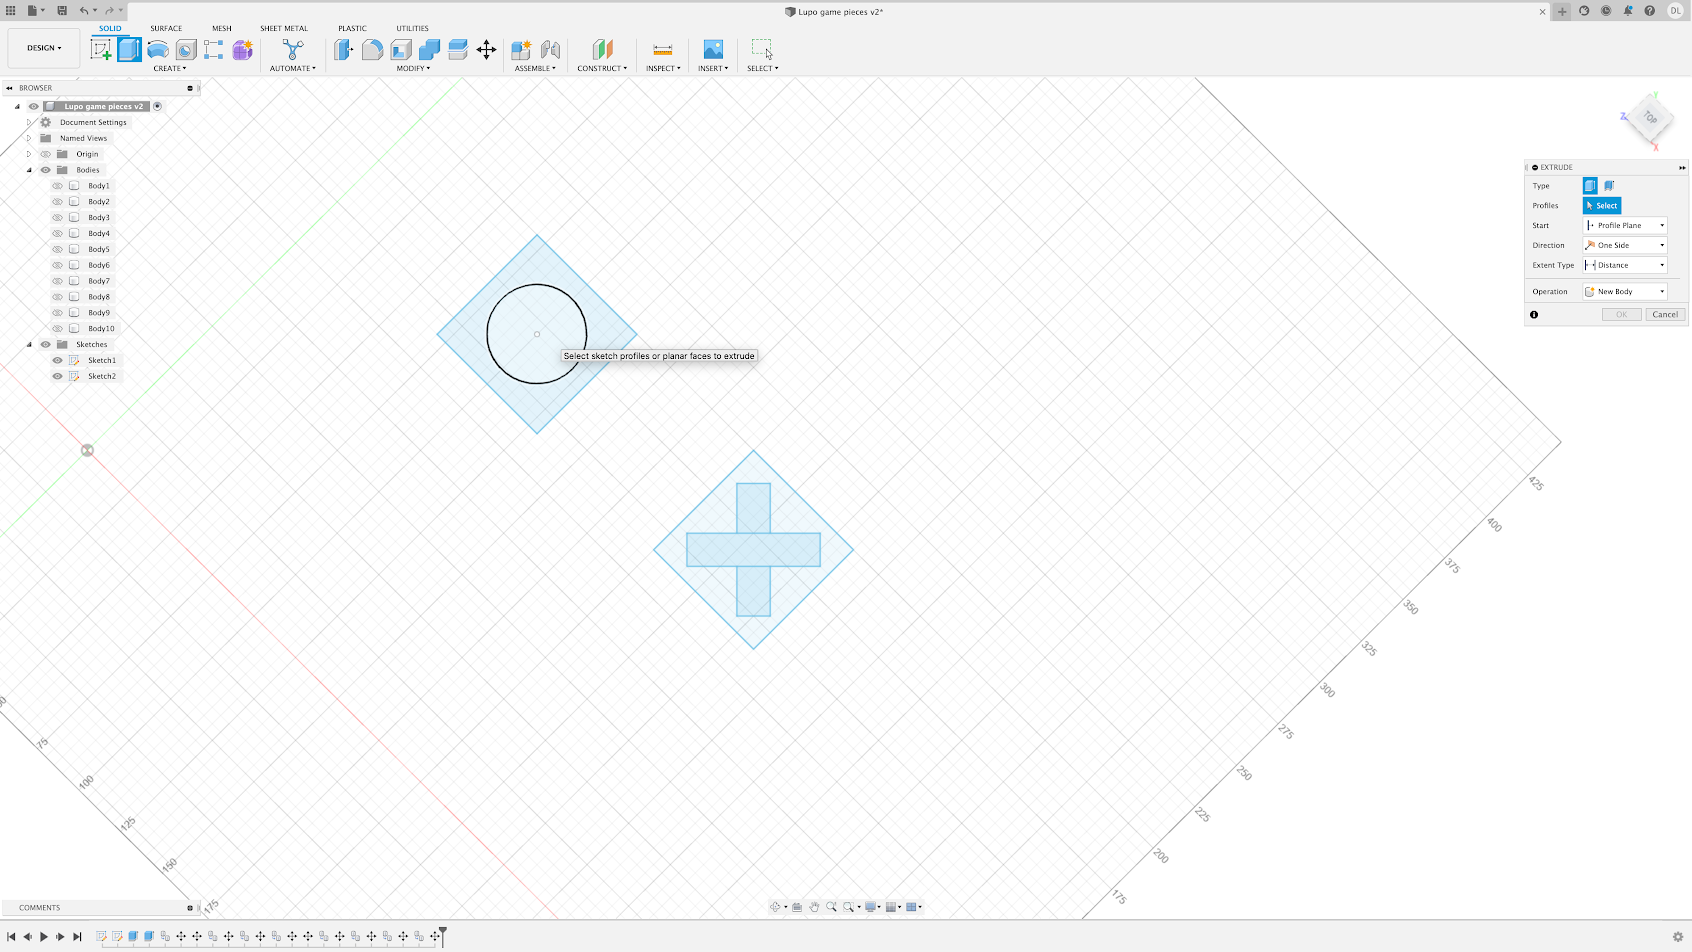
Task: Jump to the timeline start
Action: click(x=11, y=937)
